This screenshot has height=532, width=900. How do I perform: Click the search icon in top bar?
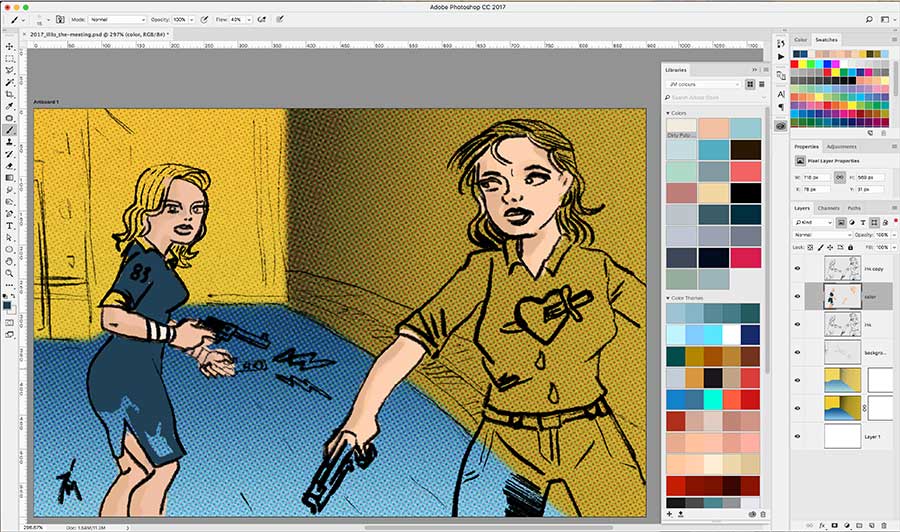(x=869, y=19)
